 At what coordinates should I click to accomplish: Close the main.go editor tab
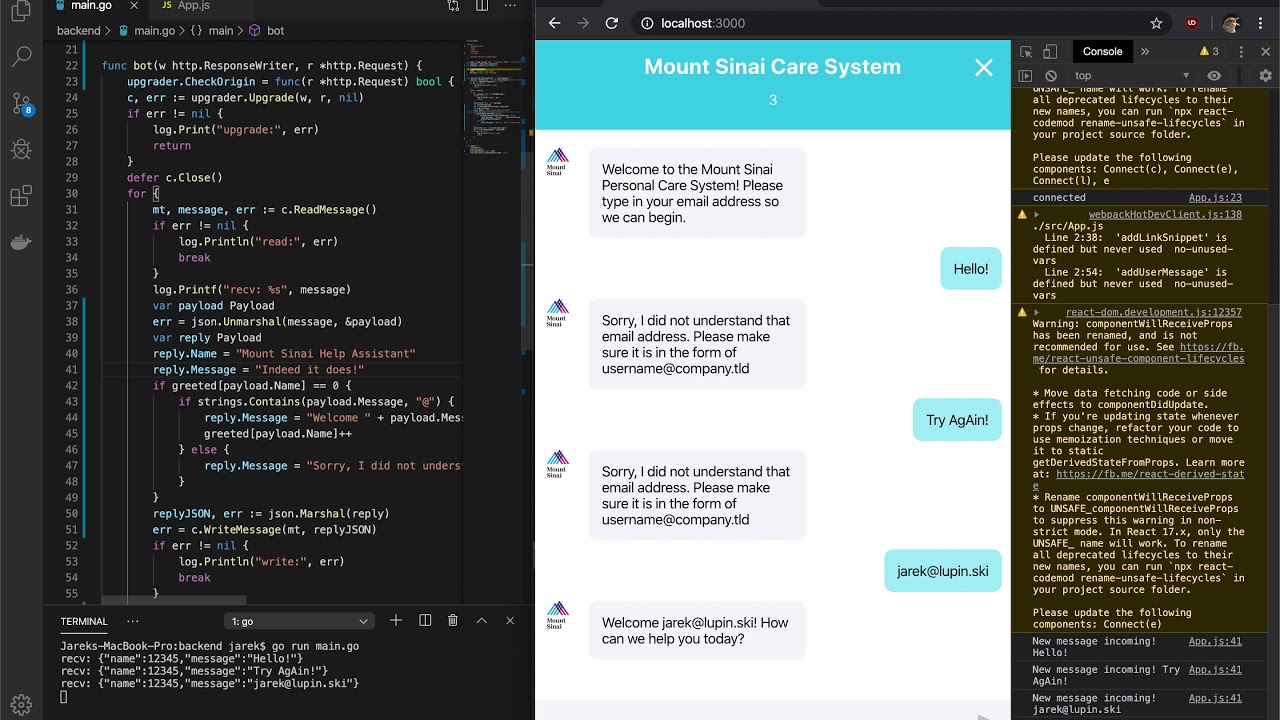134,5
